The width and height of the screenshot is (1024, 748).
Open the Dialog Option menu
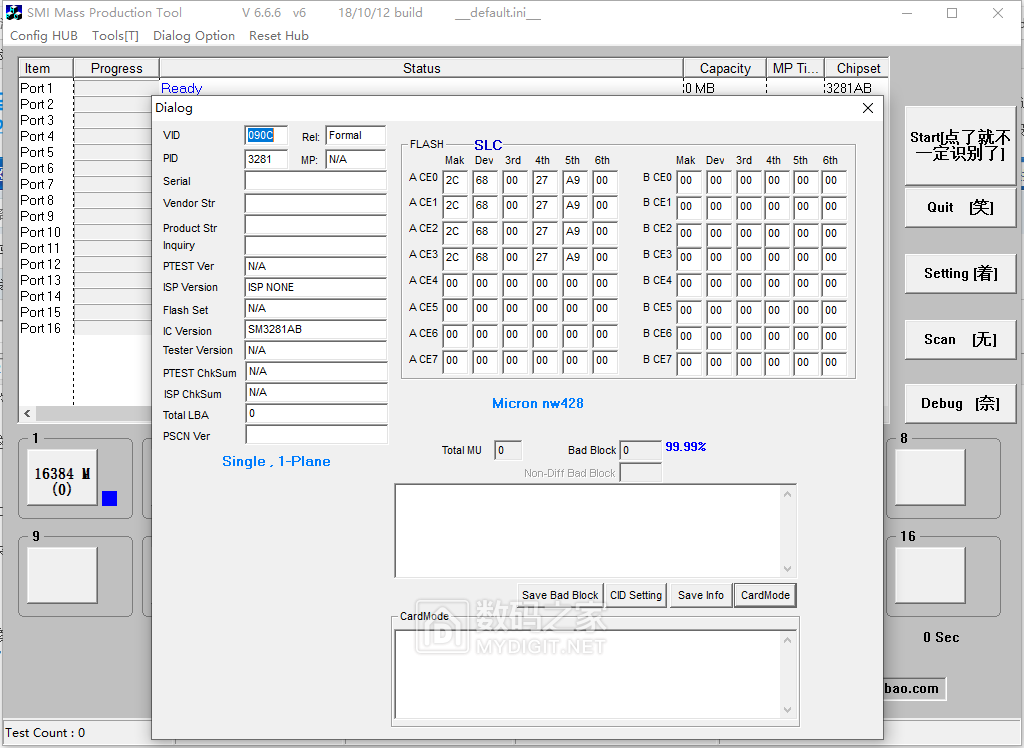(194, 36)
